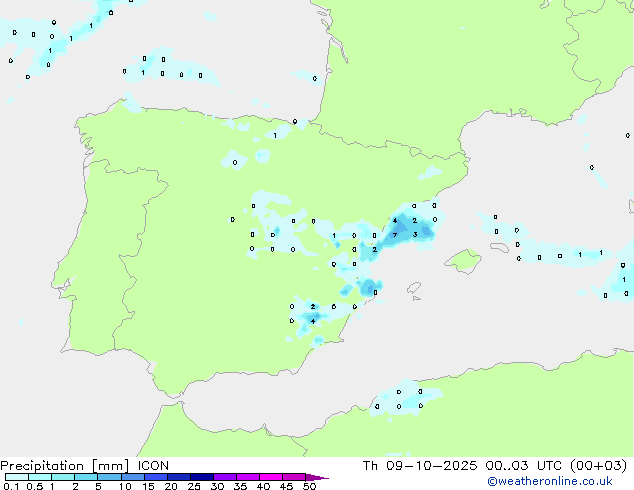
Task: Select the (00+03) forecast offset label
Action: (x=600, y=465)
